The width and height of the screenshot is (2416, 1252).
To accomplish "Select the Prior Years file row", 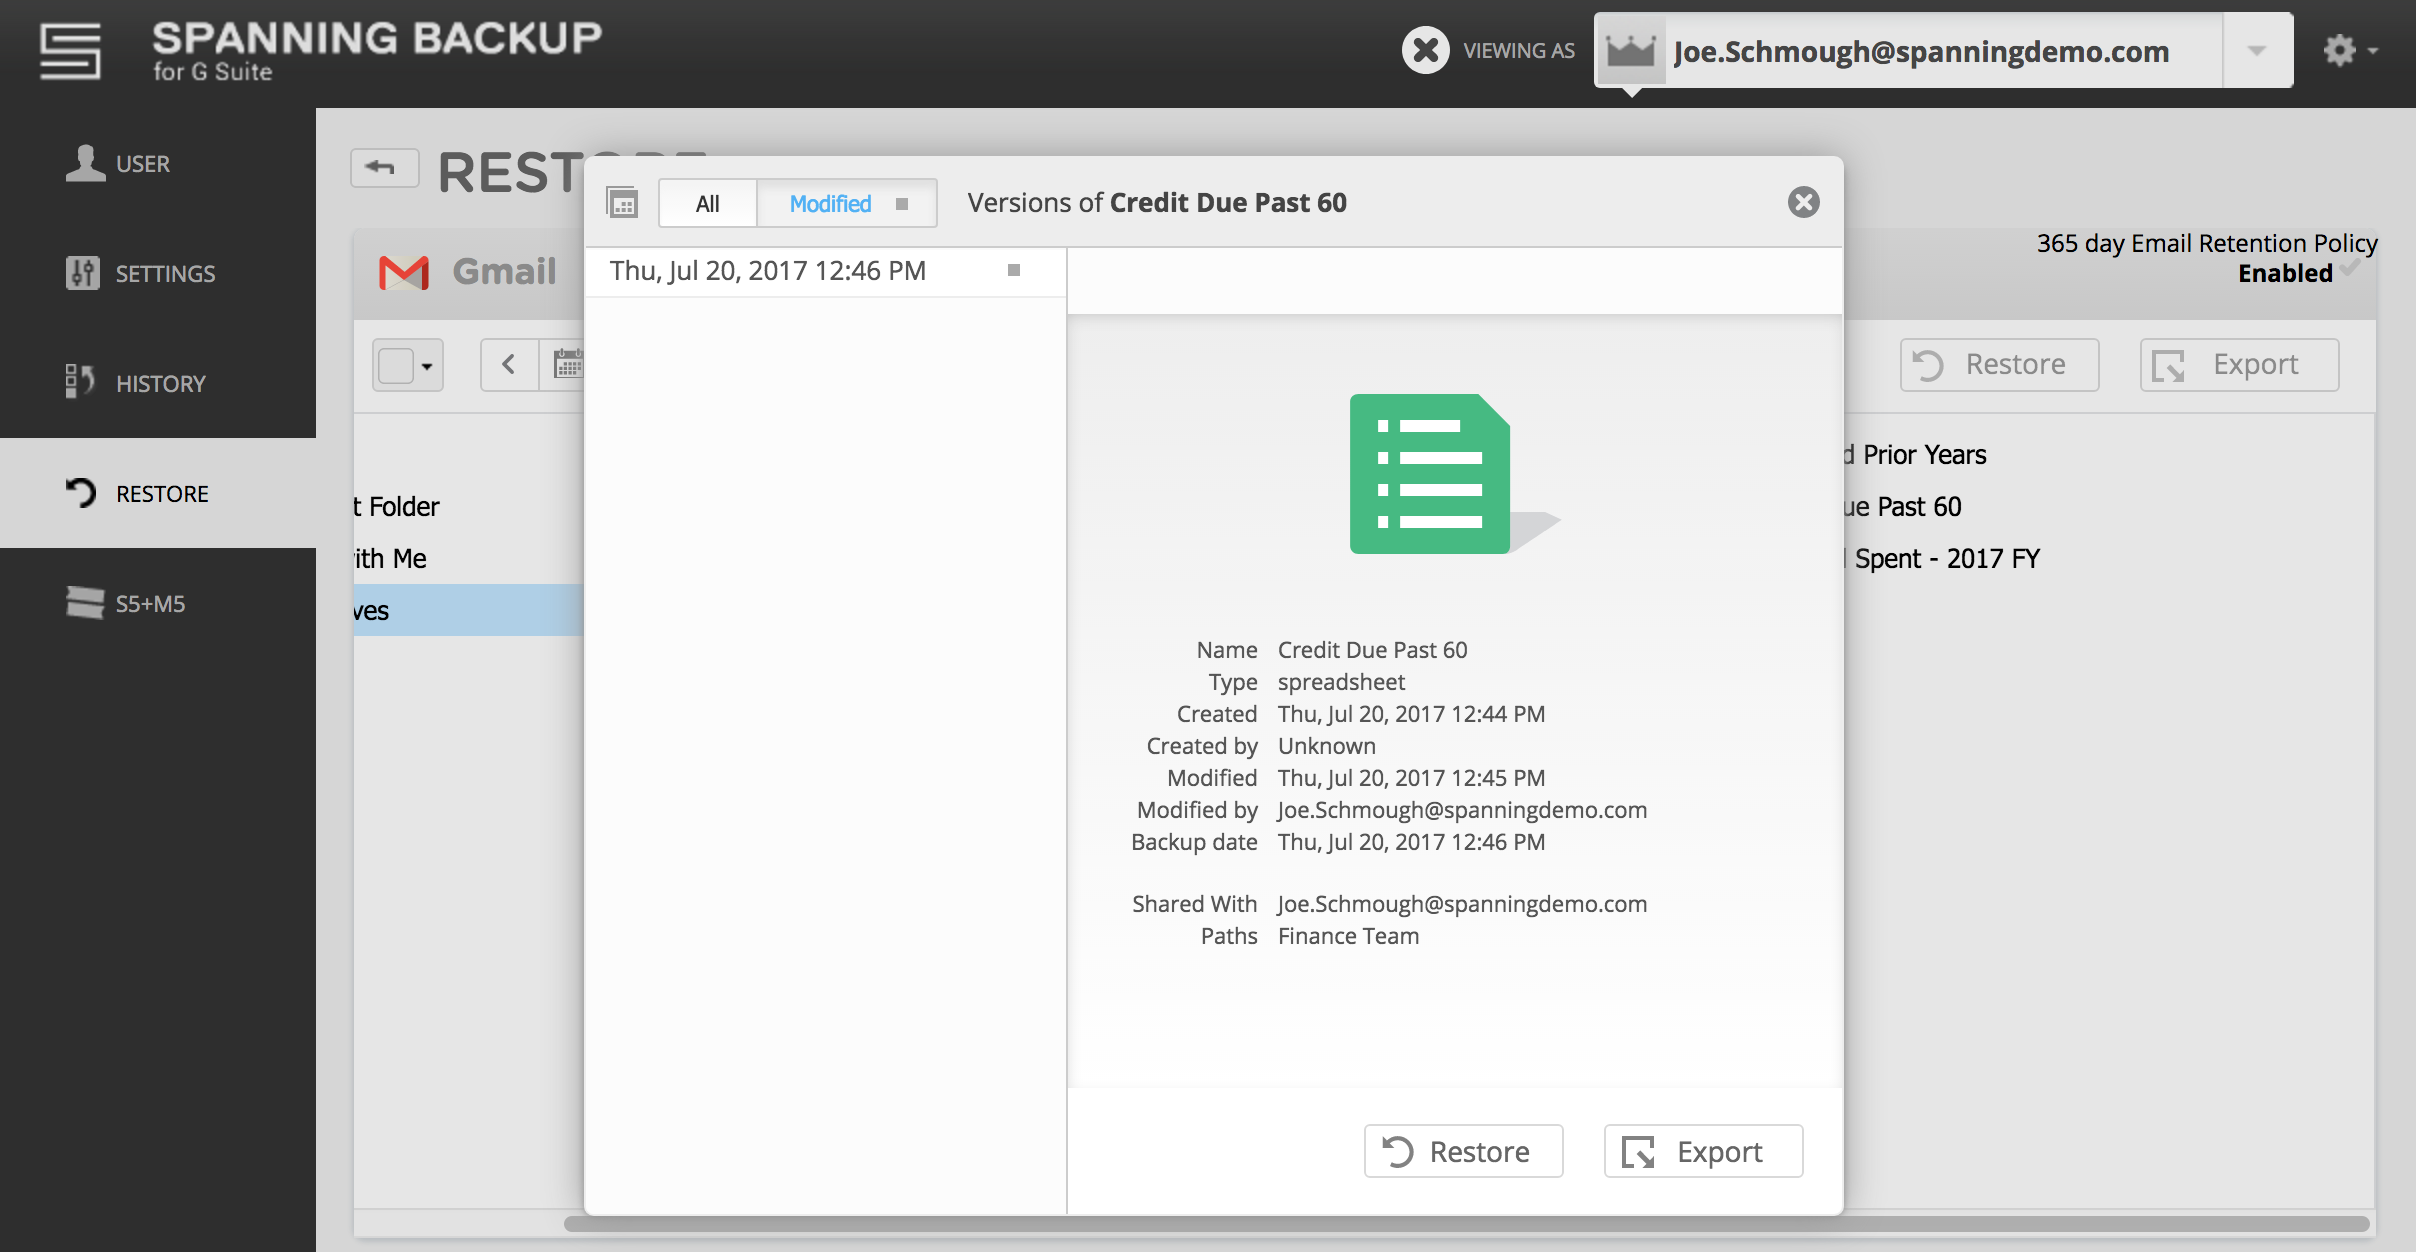I will coord(2110,455).
